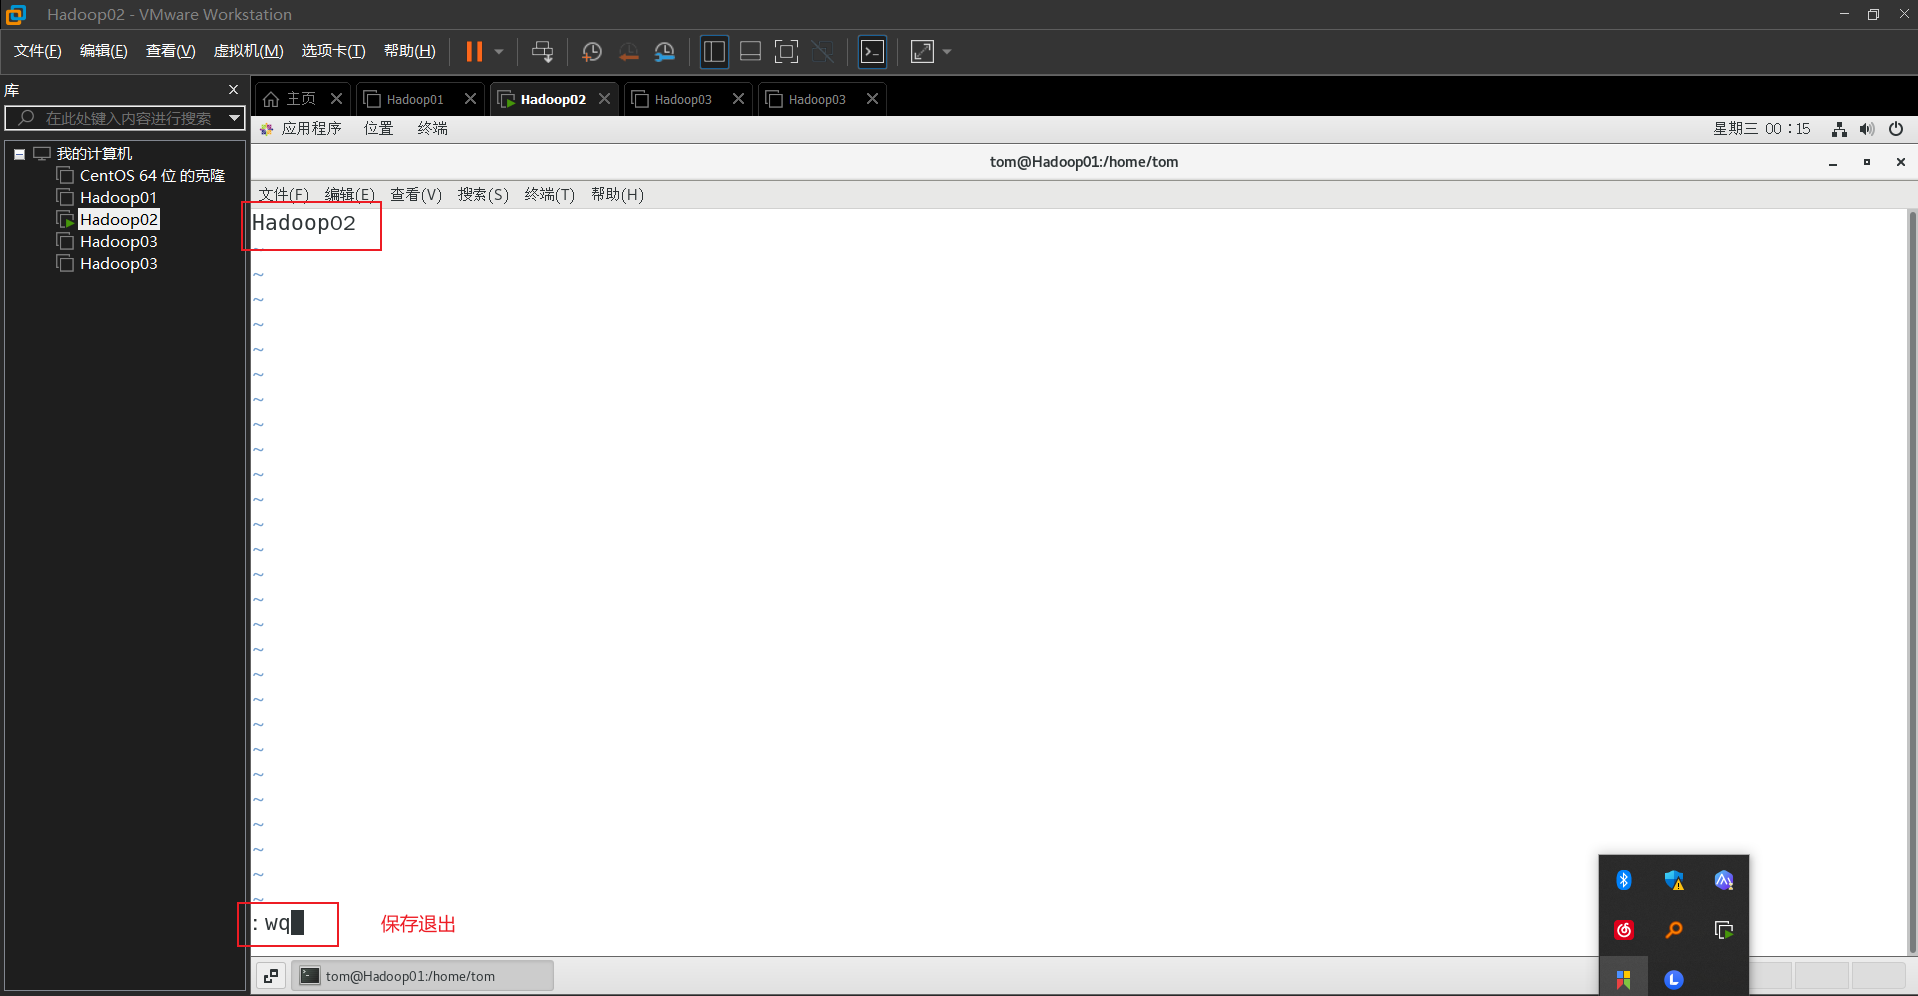The height and width of the screenshot is (996, 1918).
Task: Click the VMware running VMs tray icon
Action: tap(1724, 930)
